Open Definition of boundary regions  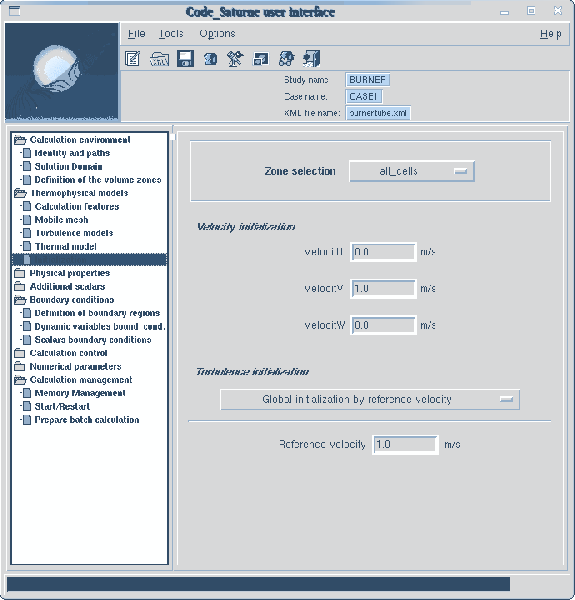[x=97, y=313]
